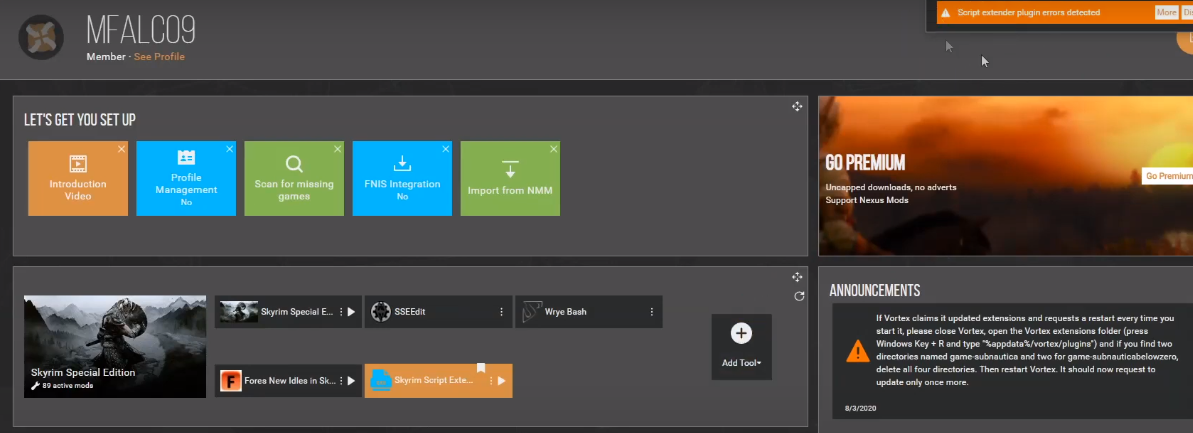Dismiss the Introduction Video tile
Viewport: 1193px width, 433px height.
click(121, 149)
